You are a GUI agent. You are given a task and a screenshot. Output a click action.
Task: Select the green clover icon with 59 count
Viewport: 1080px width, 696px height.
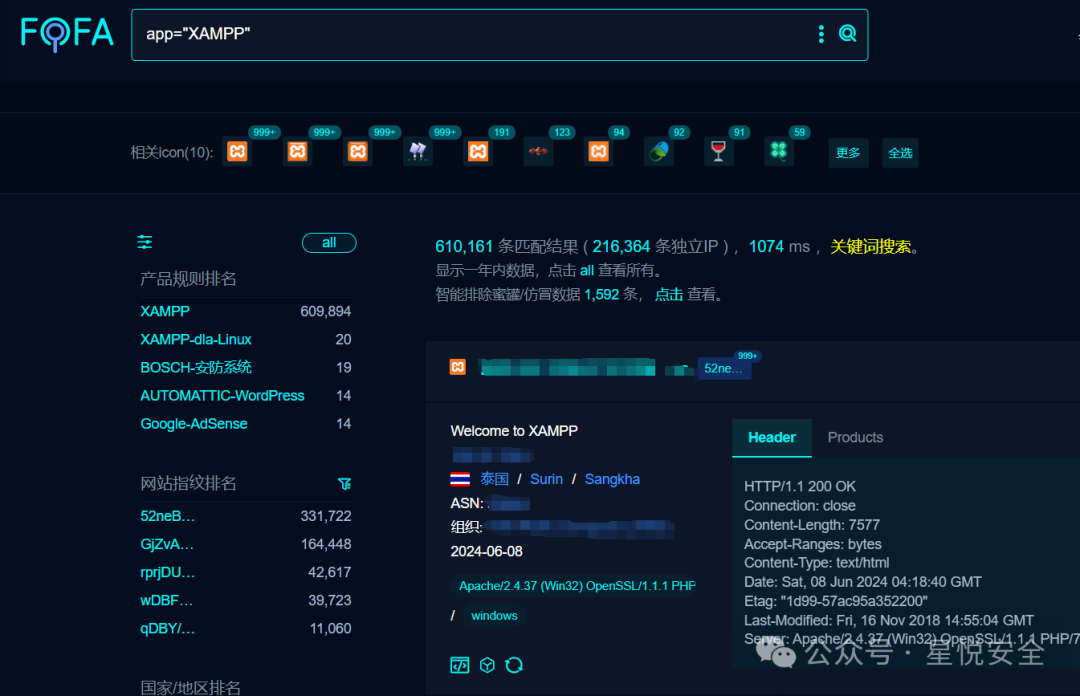[779, 150]
